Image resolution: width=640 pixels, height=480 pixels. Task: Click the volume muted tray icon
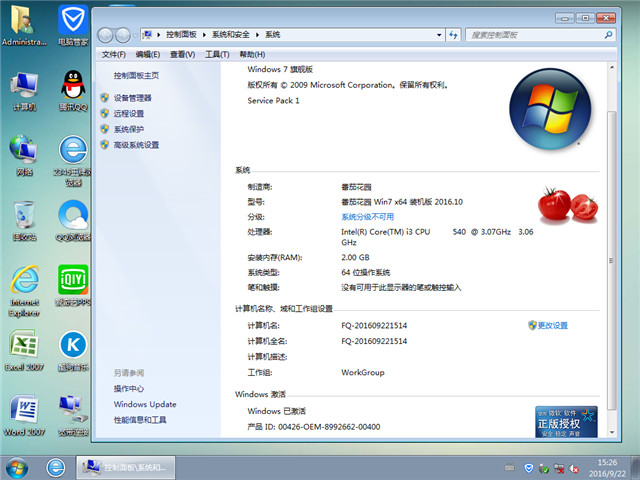574,469
